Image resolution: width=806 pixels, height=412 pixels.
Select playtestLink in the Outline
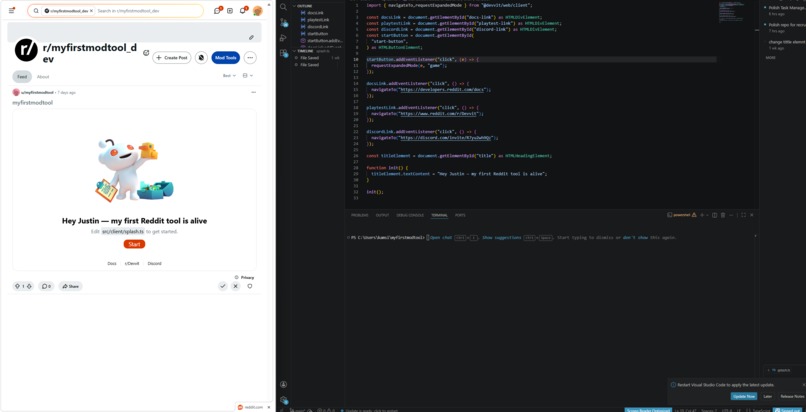318,20
